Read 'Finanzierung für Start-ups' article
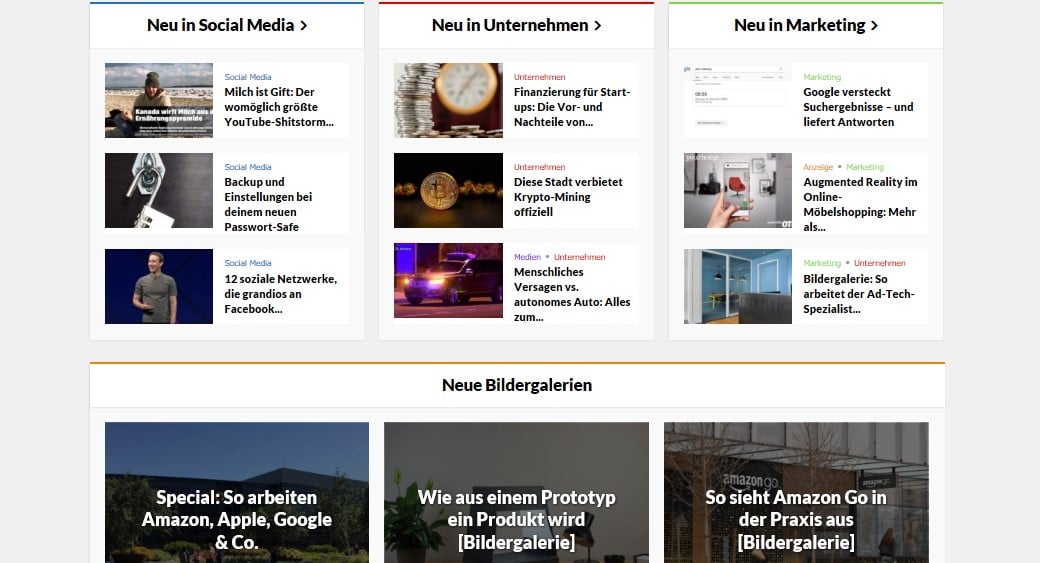1040x563 pixels. tap(572, 107)
